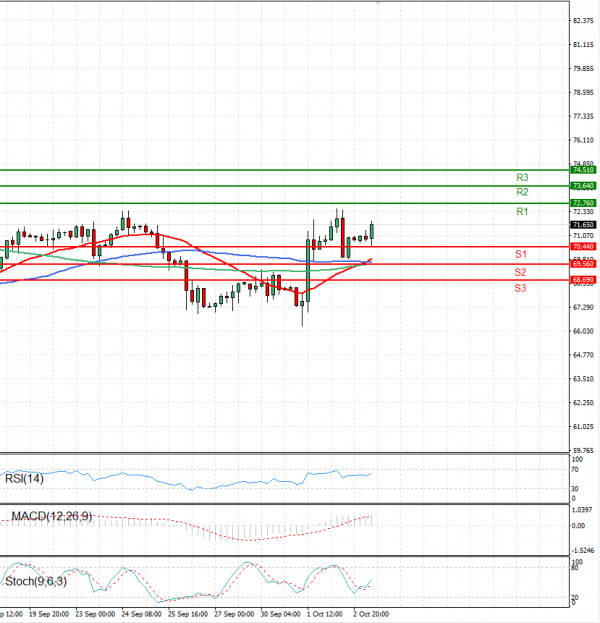This screenshot has width=600, height=623.
Task: Select the 70.440 support price tag
Action: tap(583, 247)
